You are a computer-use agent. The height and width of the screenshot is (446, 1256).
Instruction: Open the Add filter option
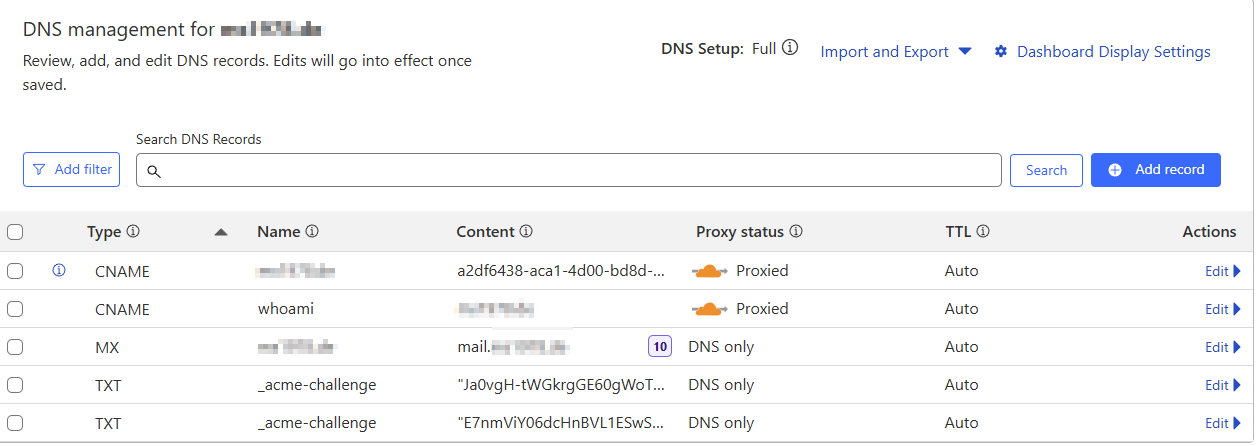pos(72,170)
